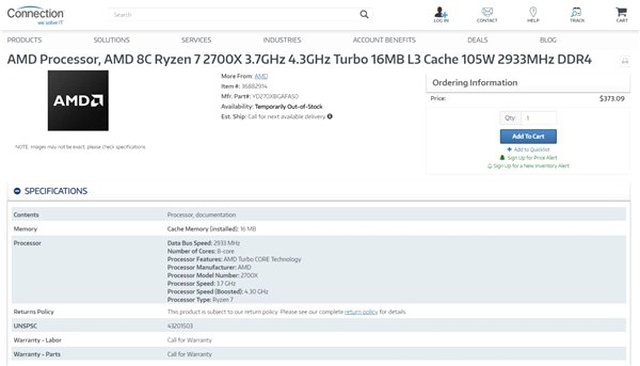Viewport: 640px width, 366px height.
Task: Open the Services menu
Action: 196,40
